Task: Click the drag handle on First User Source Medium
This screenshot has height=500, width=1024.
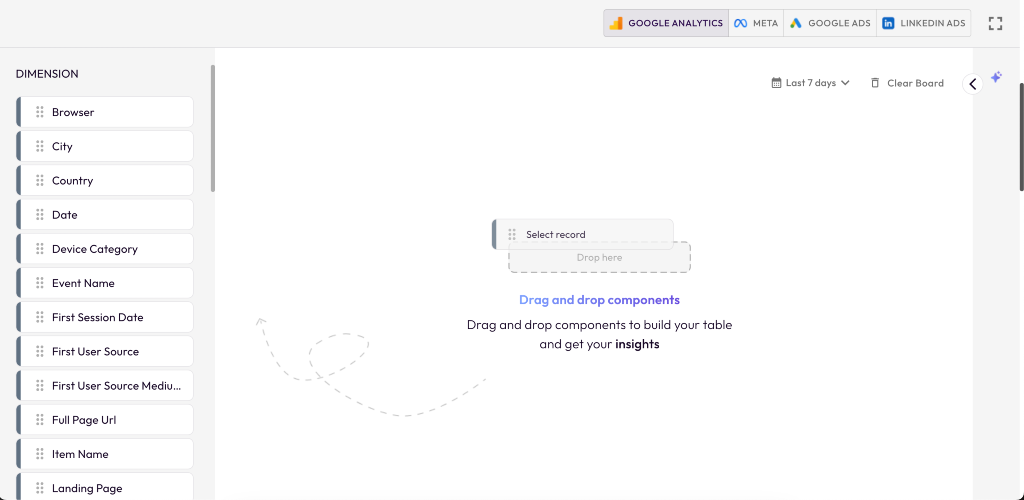Action: [x=40, y=385]
